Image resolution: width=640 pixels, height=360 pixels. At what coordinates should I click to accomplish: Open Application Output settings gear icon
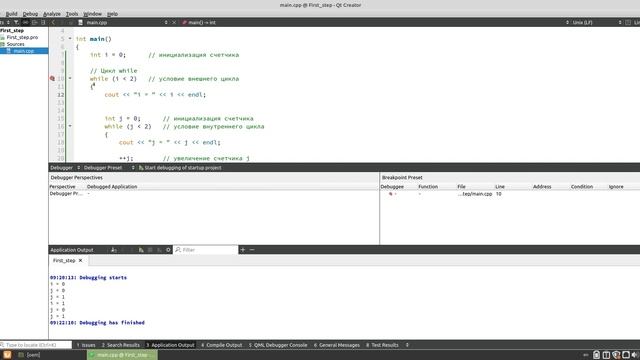tap(168, 250)
